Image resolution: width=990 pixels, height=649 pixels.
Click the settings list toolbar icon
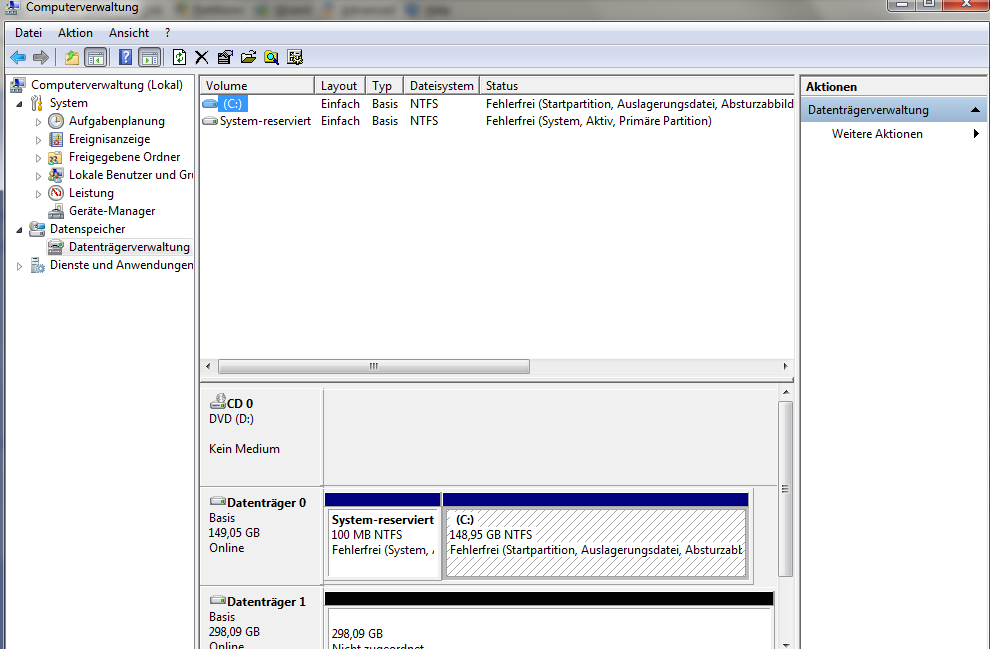click(295, 57)
